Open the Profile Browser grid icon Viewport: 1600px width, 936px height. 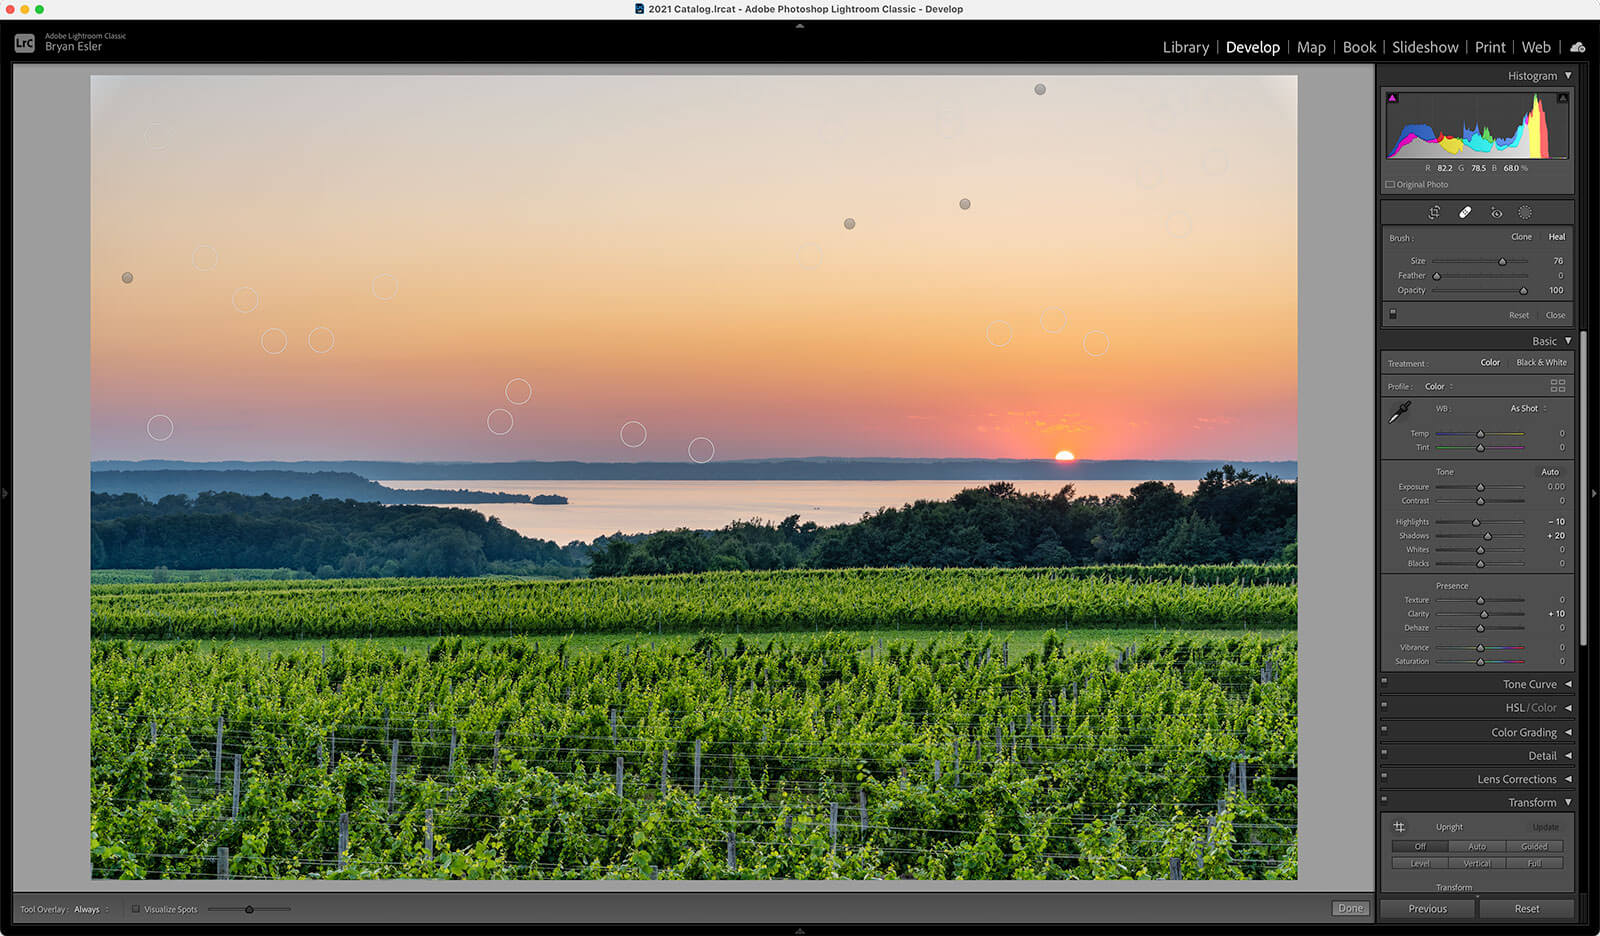pyautogui.click(x=1557, y=386)
